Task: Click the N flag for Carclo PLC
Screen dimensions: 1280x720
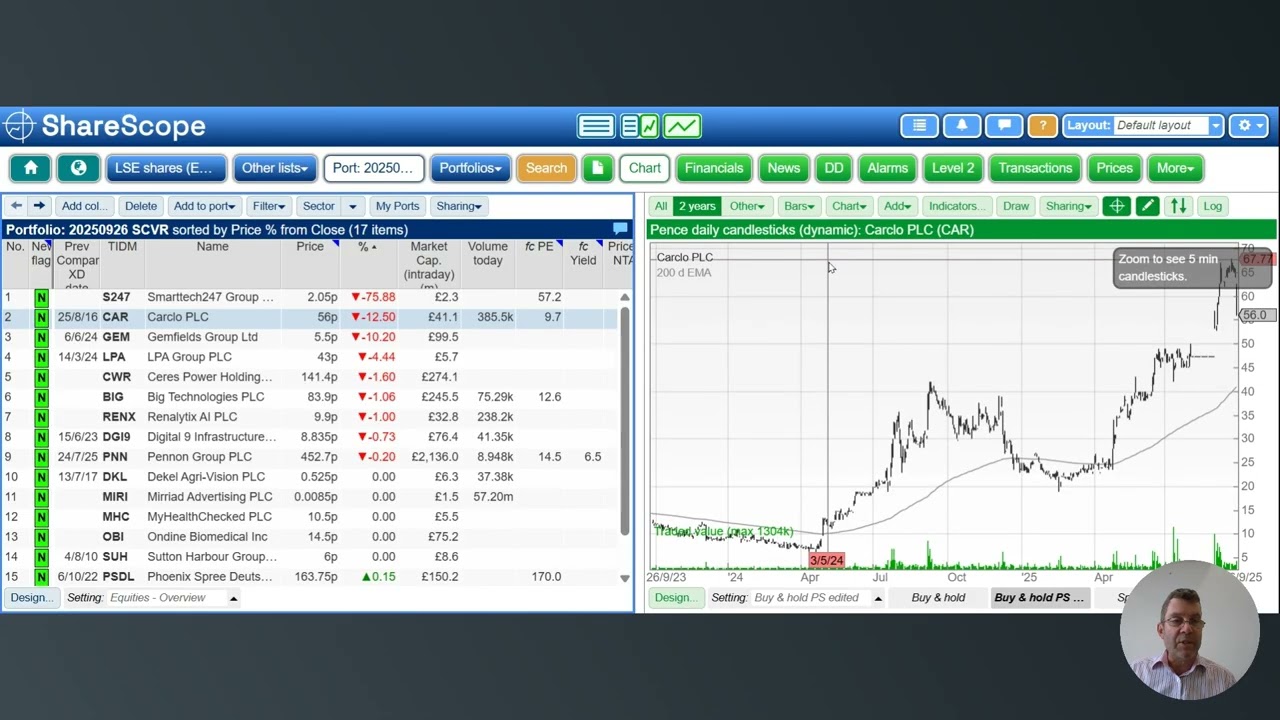Action: tap(41, 317)
